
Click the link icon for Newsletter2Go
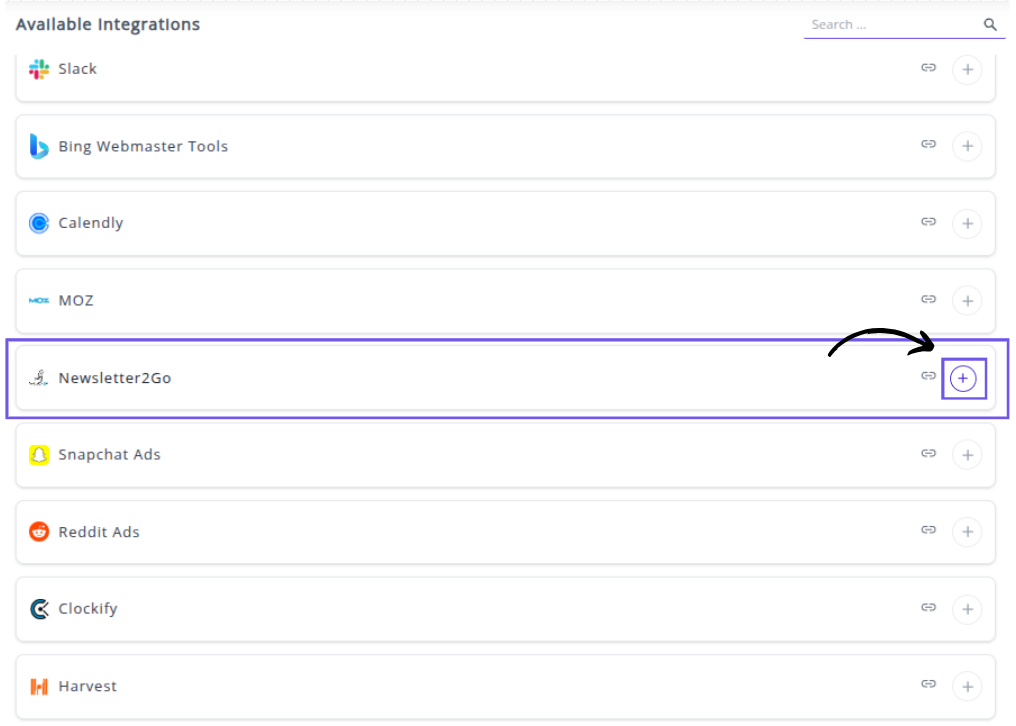(x=928, y=376)
